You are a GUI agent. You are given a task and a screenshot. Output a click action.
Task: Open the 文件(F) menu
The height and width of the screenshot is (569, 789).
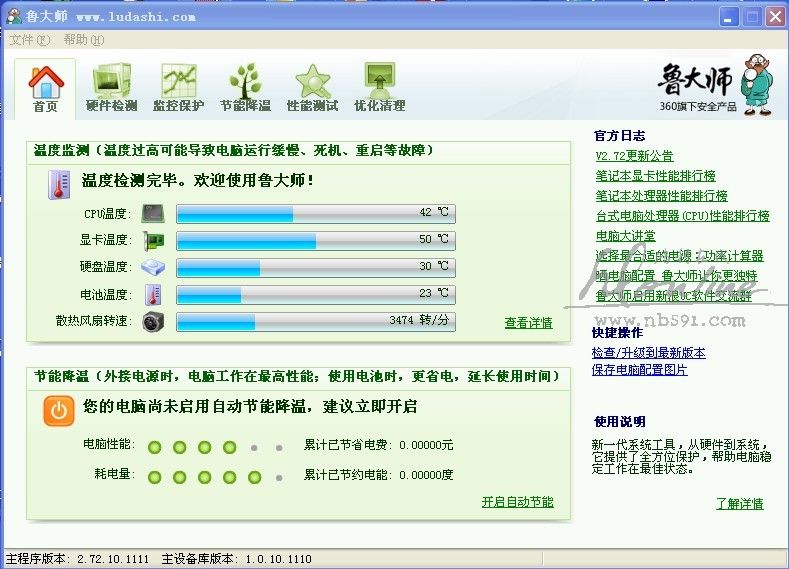(29, 40)
